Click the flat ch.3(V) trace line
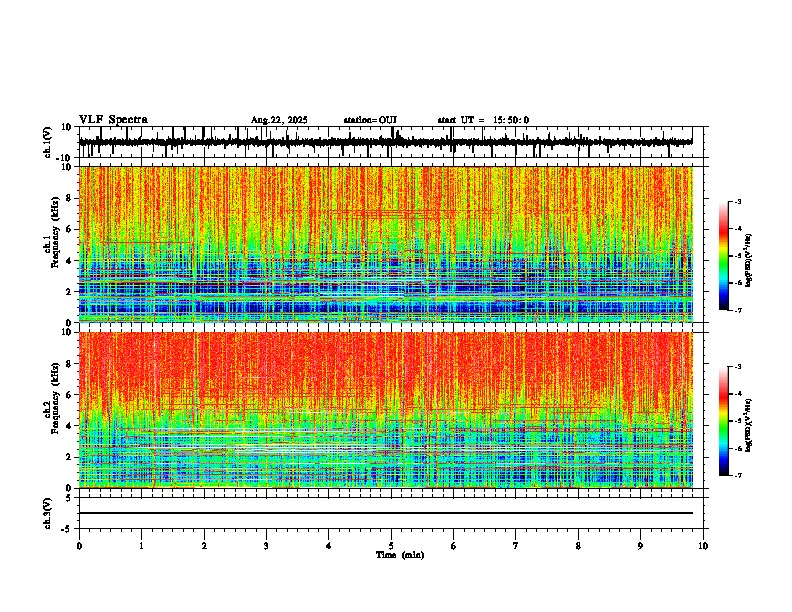Viewport: 792px width, 612px height. tap(386, 513)
